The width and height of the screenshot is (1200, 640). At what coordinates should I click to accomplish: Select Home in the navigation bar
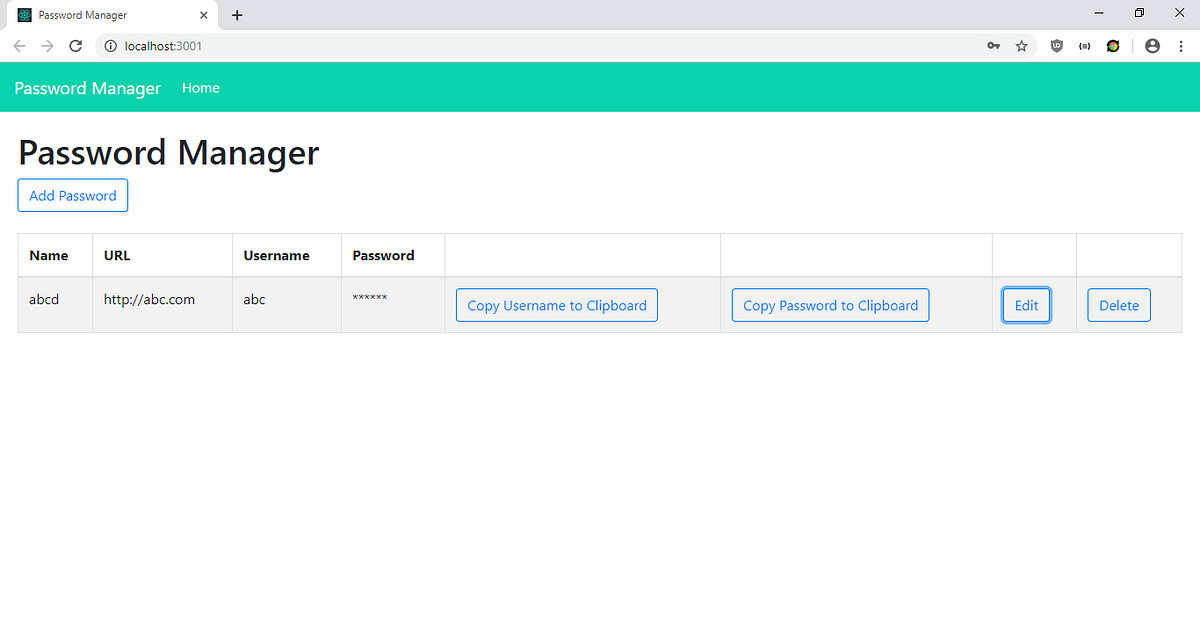point(200,87)
